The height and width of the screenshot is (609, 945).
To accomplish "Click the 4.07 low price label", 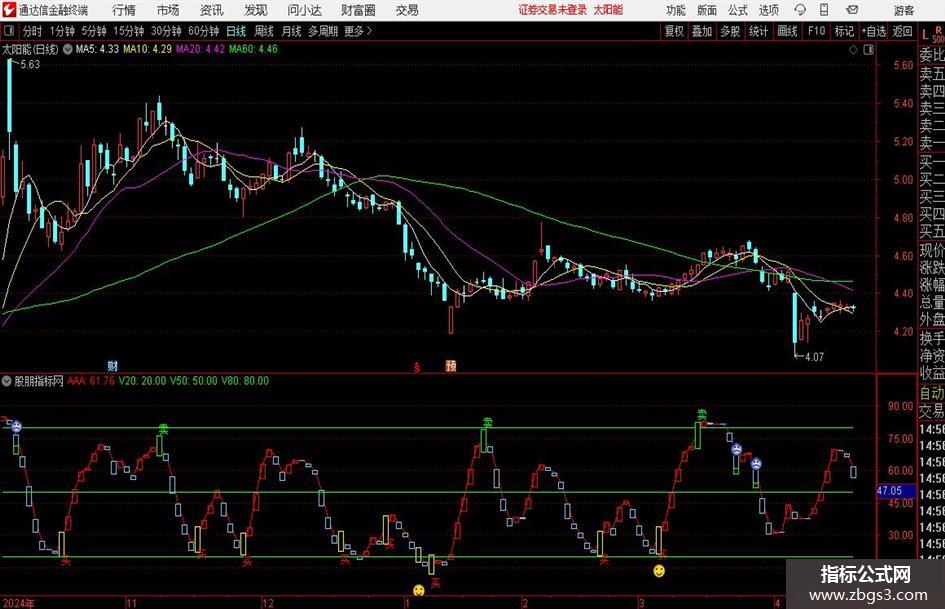I will pyautogui.click(x=814, y=357).
